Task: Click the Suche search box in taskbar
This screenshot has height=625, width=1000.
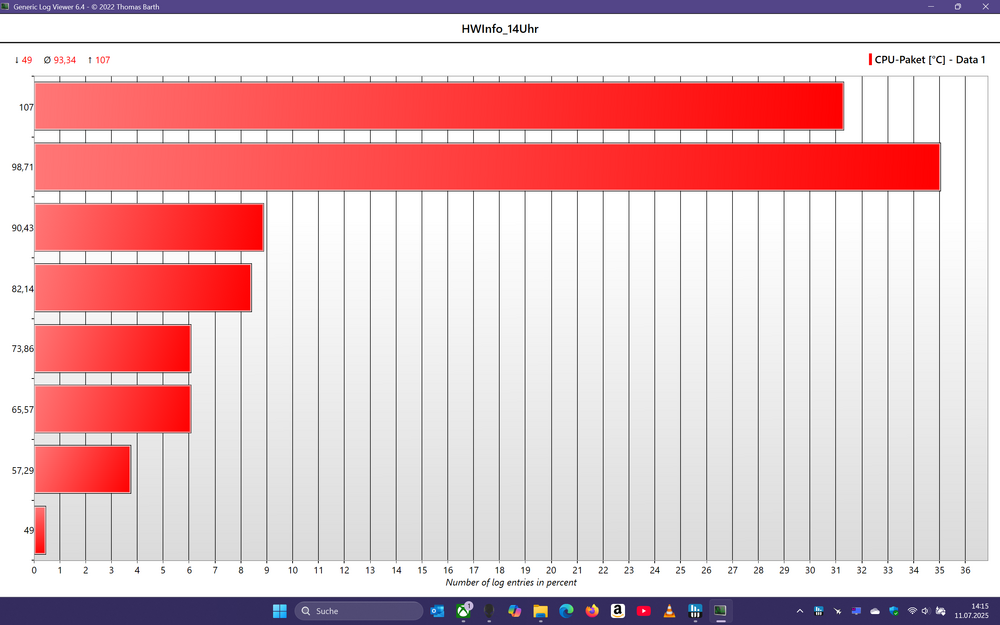Action: click(x=359, y=611)
